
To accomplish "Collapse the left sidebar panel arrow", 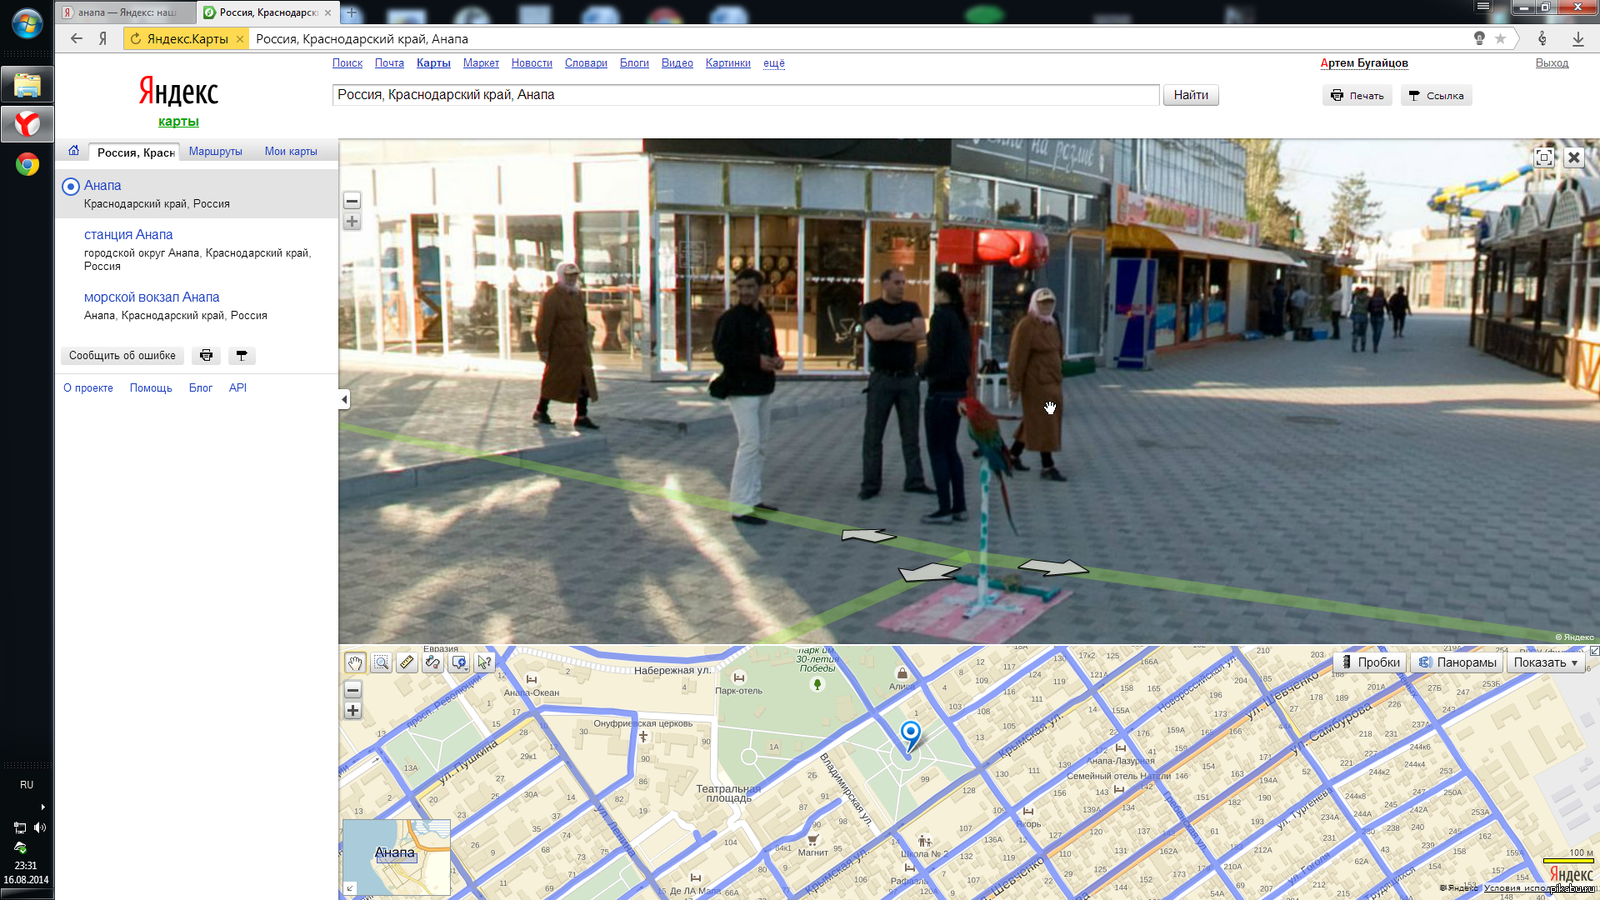I will (344, 399).
